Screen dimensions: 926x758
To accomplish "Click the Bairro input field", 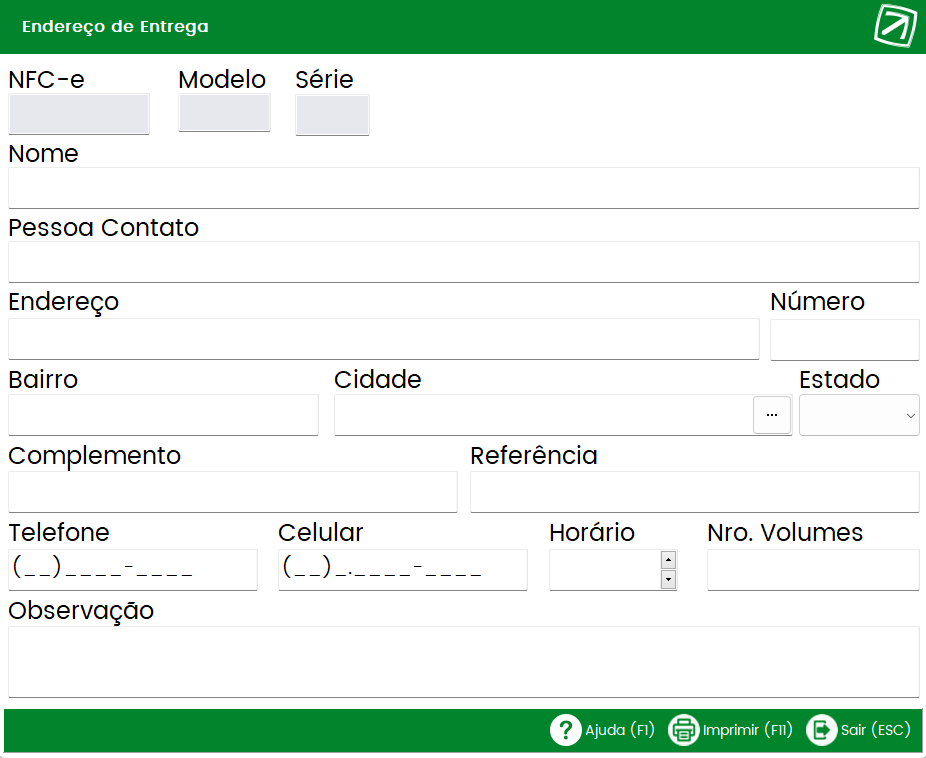I will [164, 415].
